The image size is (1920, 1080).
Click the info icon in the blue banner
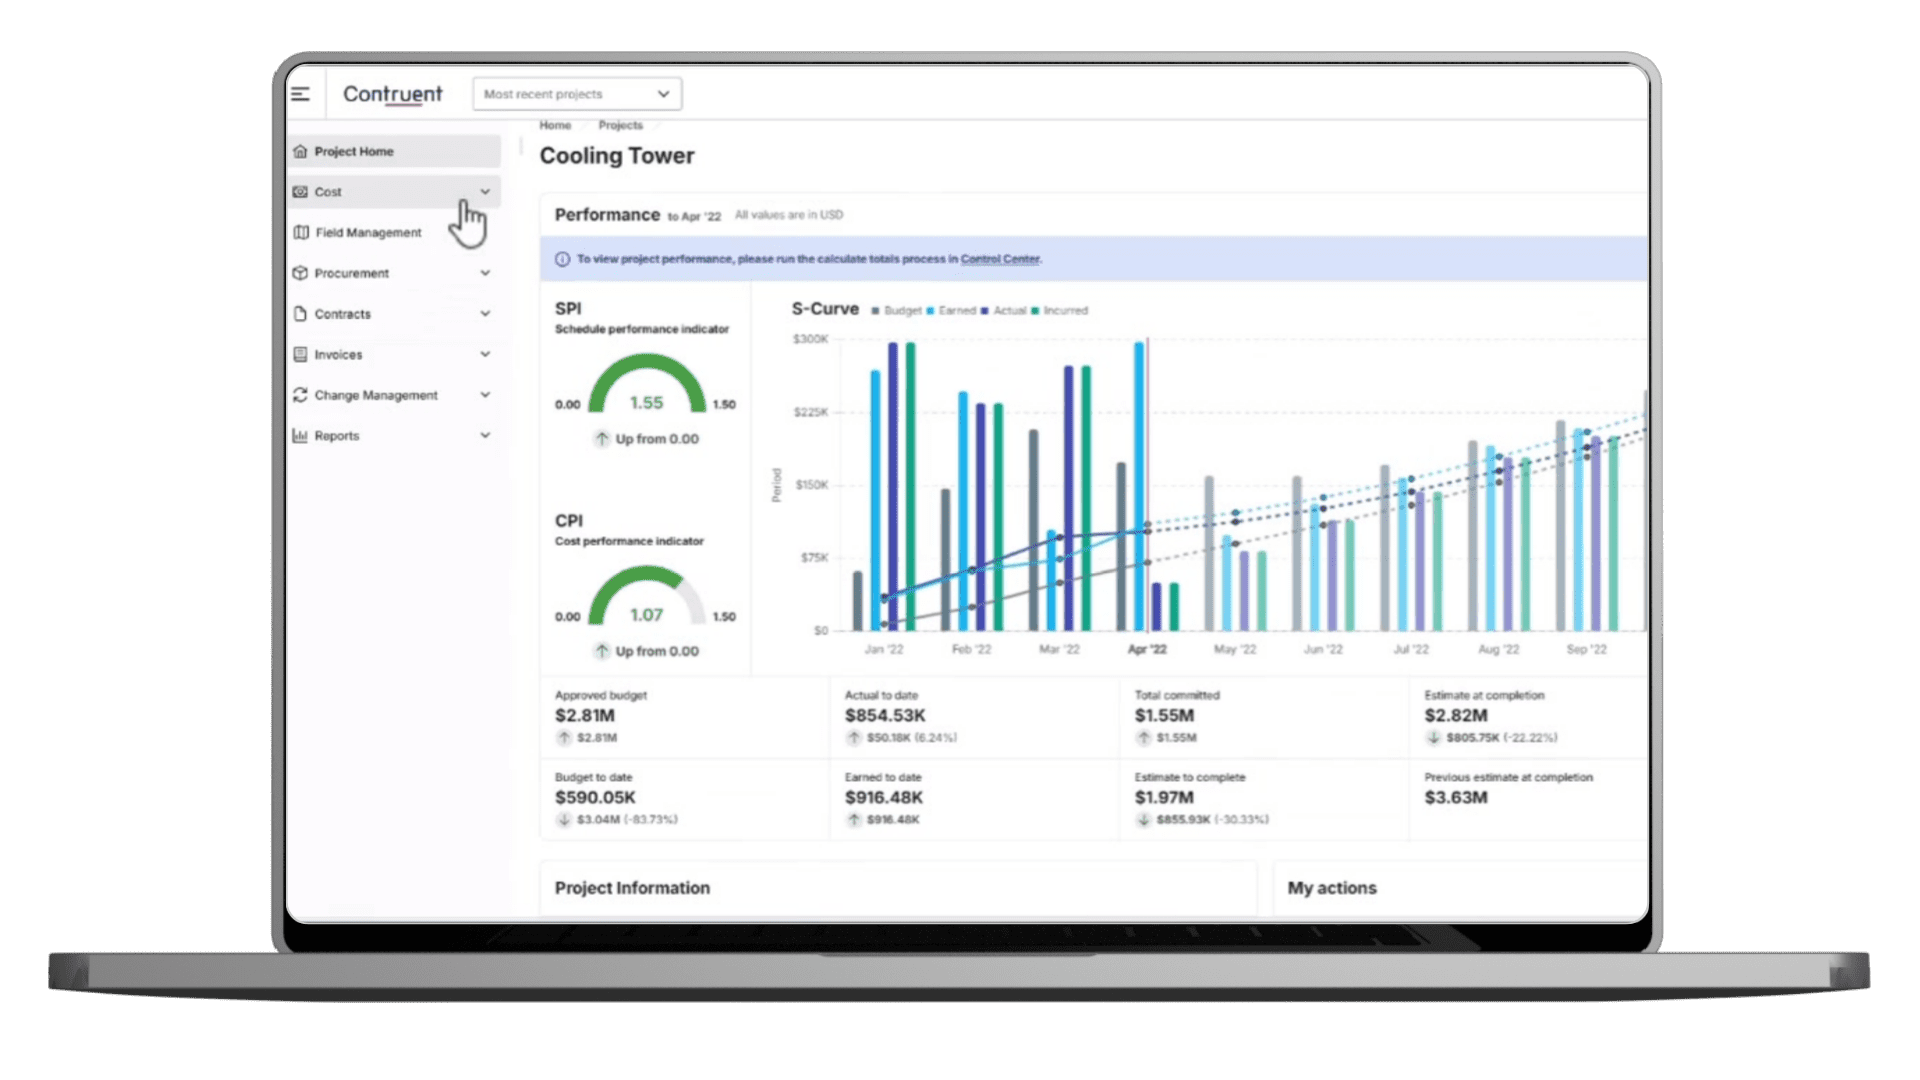562,259
